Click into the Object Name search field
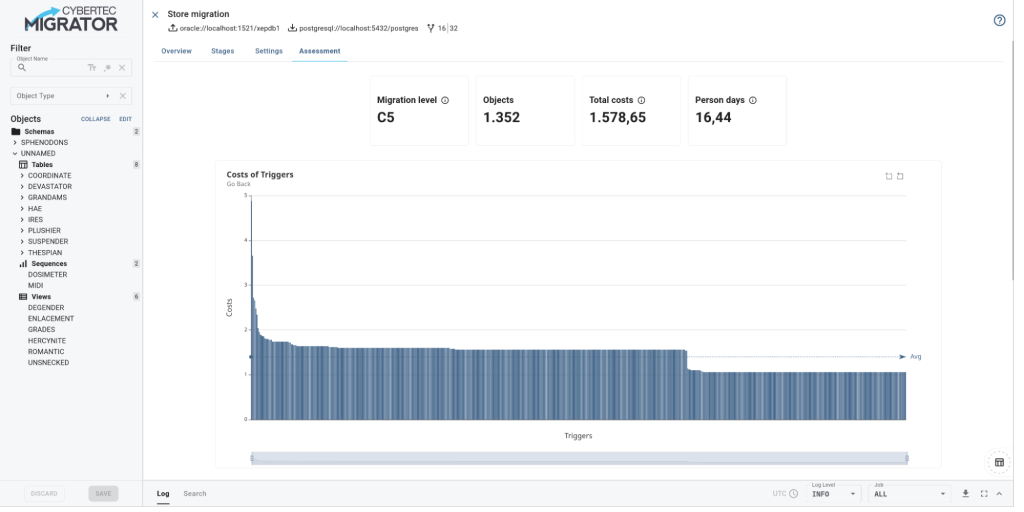The image size is (1024, 512). (x=55, y=68)
